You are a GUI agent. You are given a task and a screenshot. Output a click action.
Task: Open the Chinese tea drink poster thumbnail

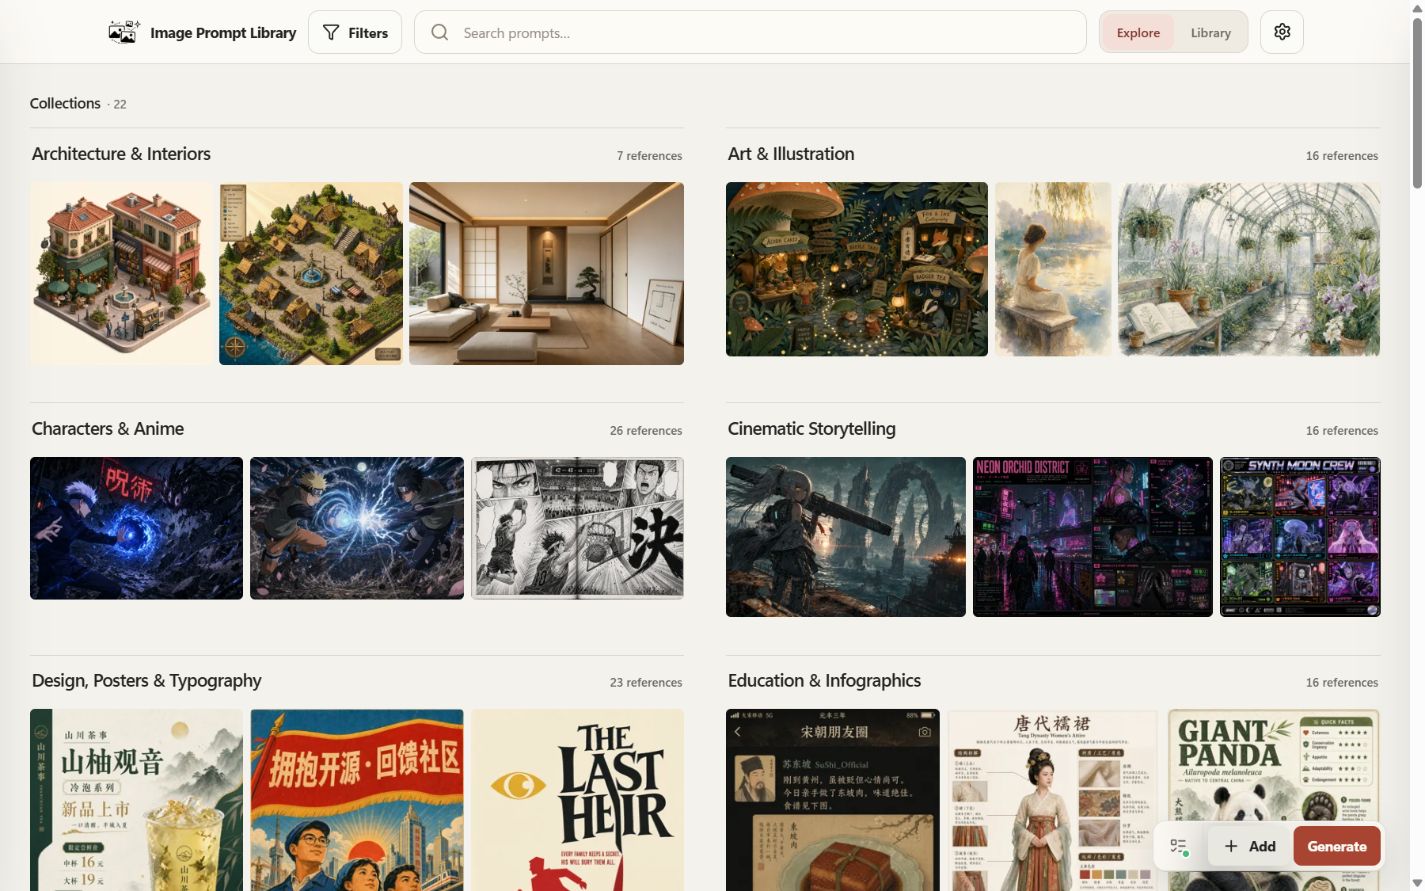point(136,800)
